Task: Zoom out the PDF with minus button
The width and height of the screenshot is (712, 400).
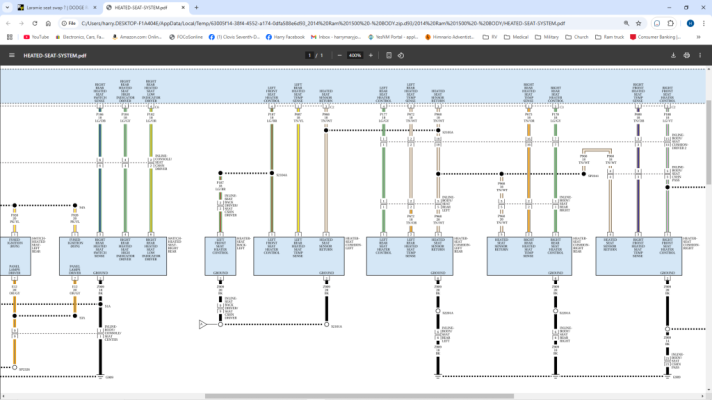Action: [339, 55]
